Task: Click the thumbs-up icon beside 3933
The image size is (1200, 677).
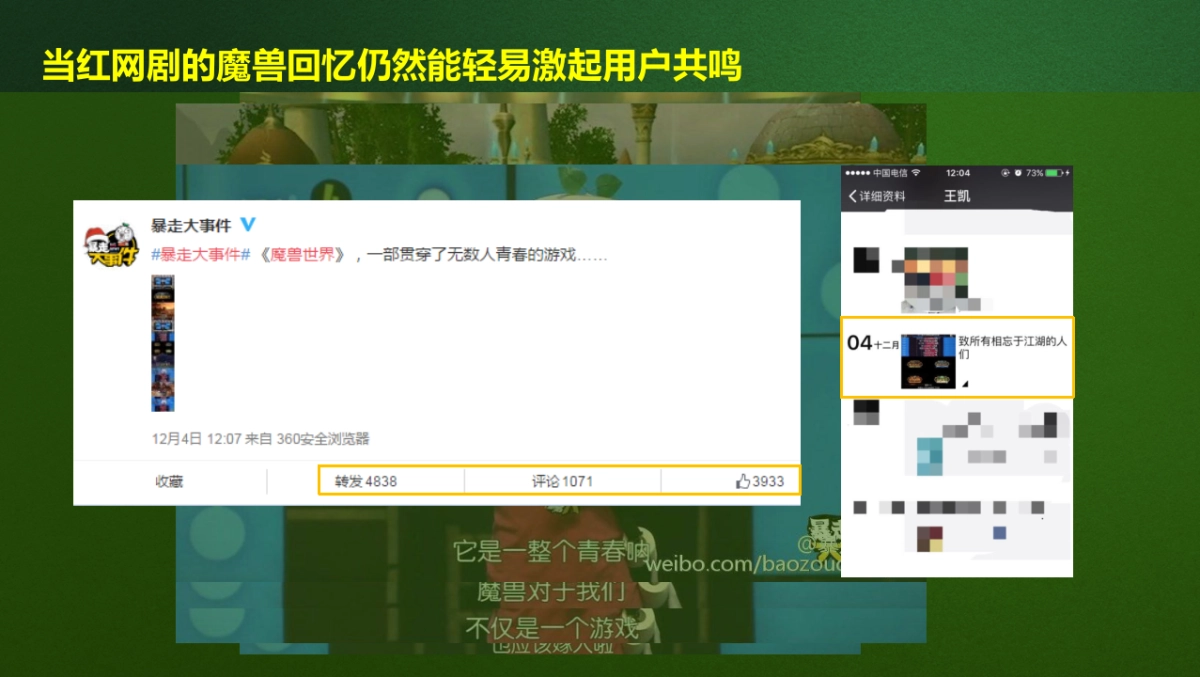Action: pos(742,481)
